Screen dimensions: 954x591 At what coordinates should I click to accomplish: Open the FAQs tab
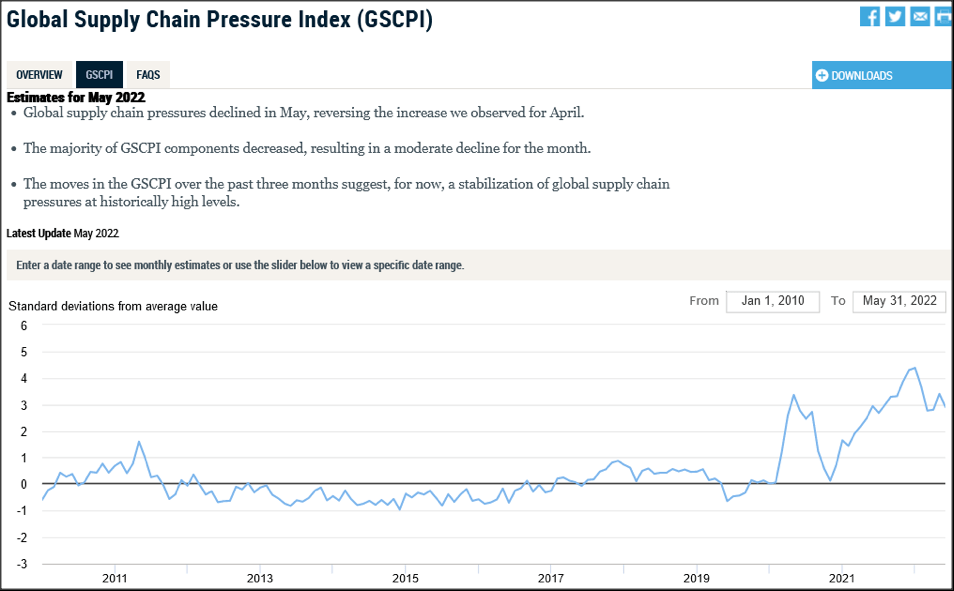click(148, 75)
